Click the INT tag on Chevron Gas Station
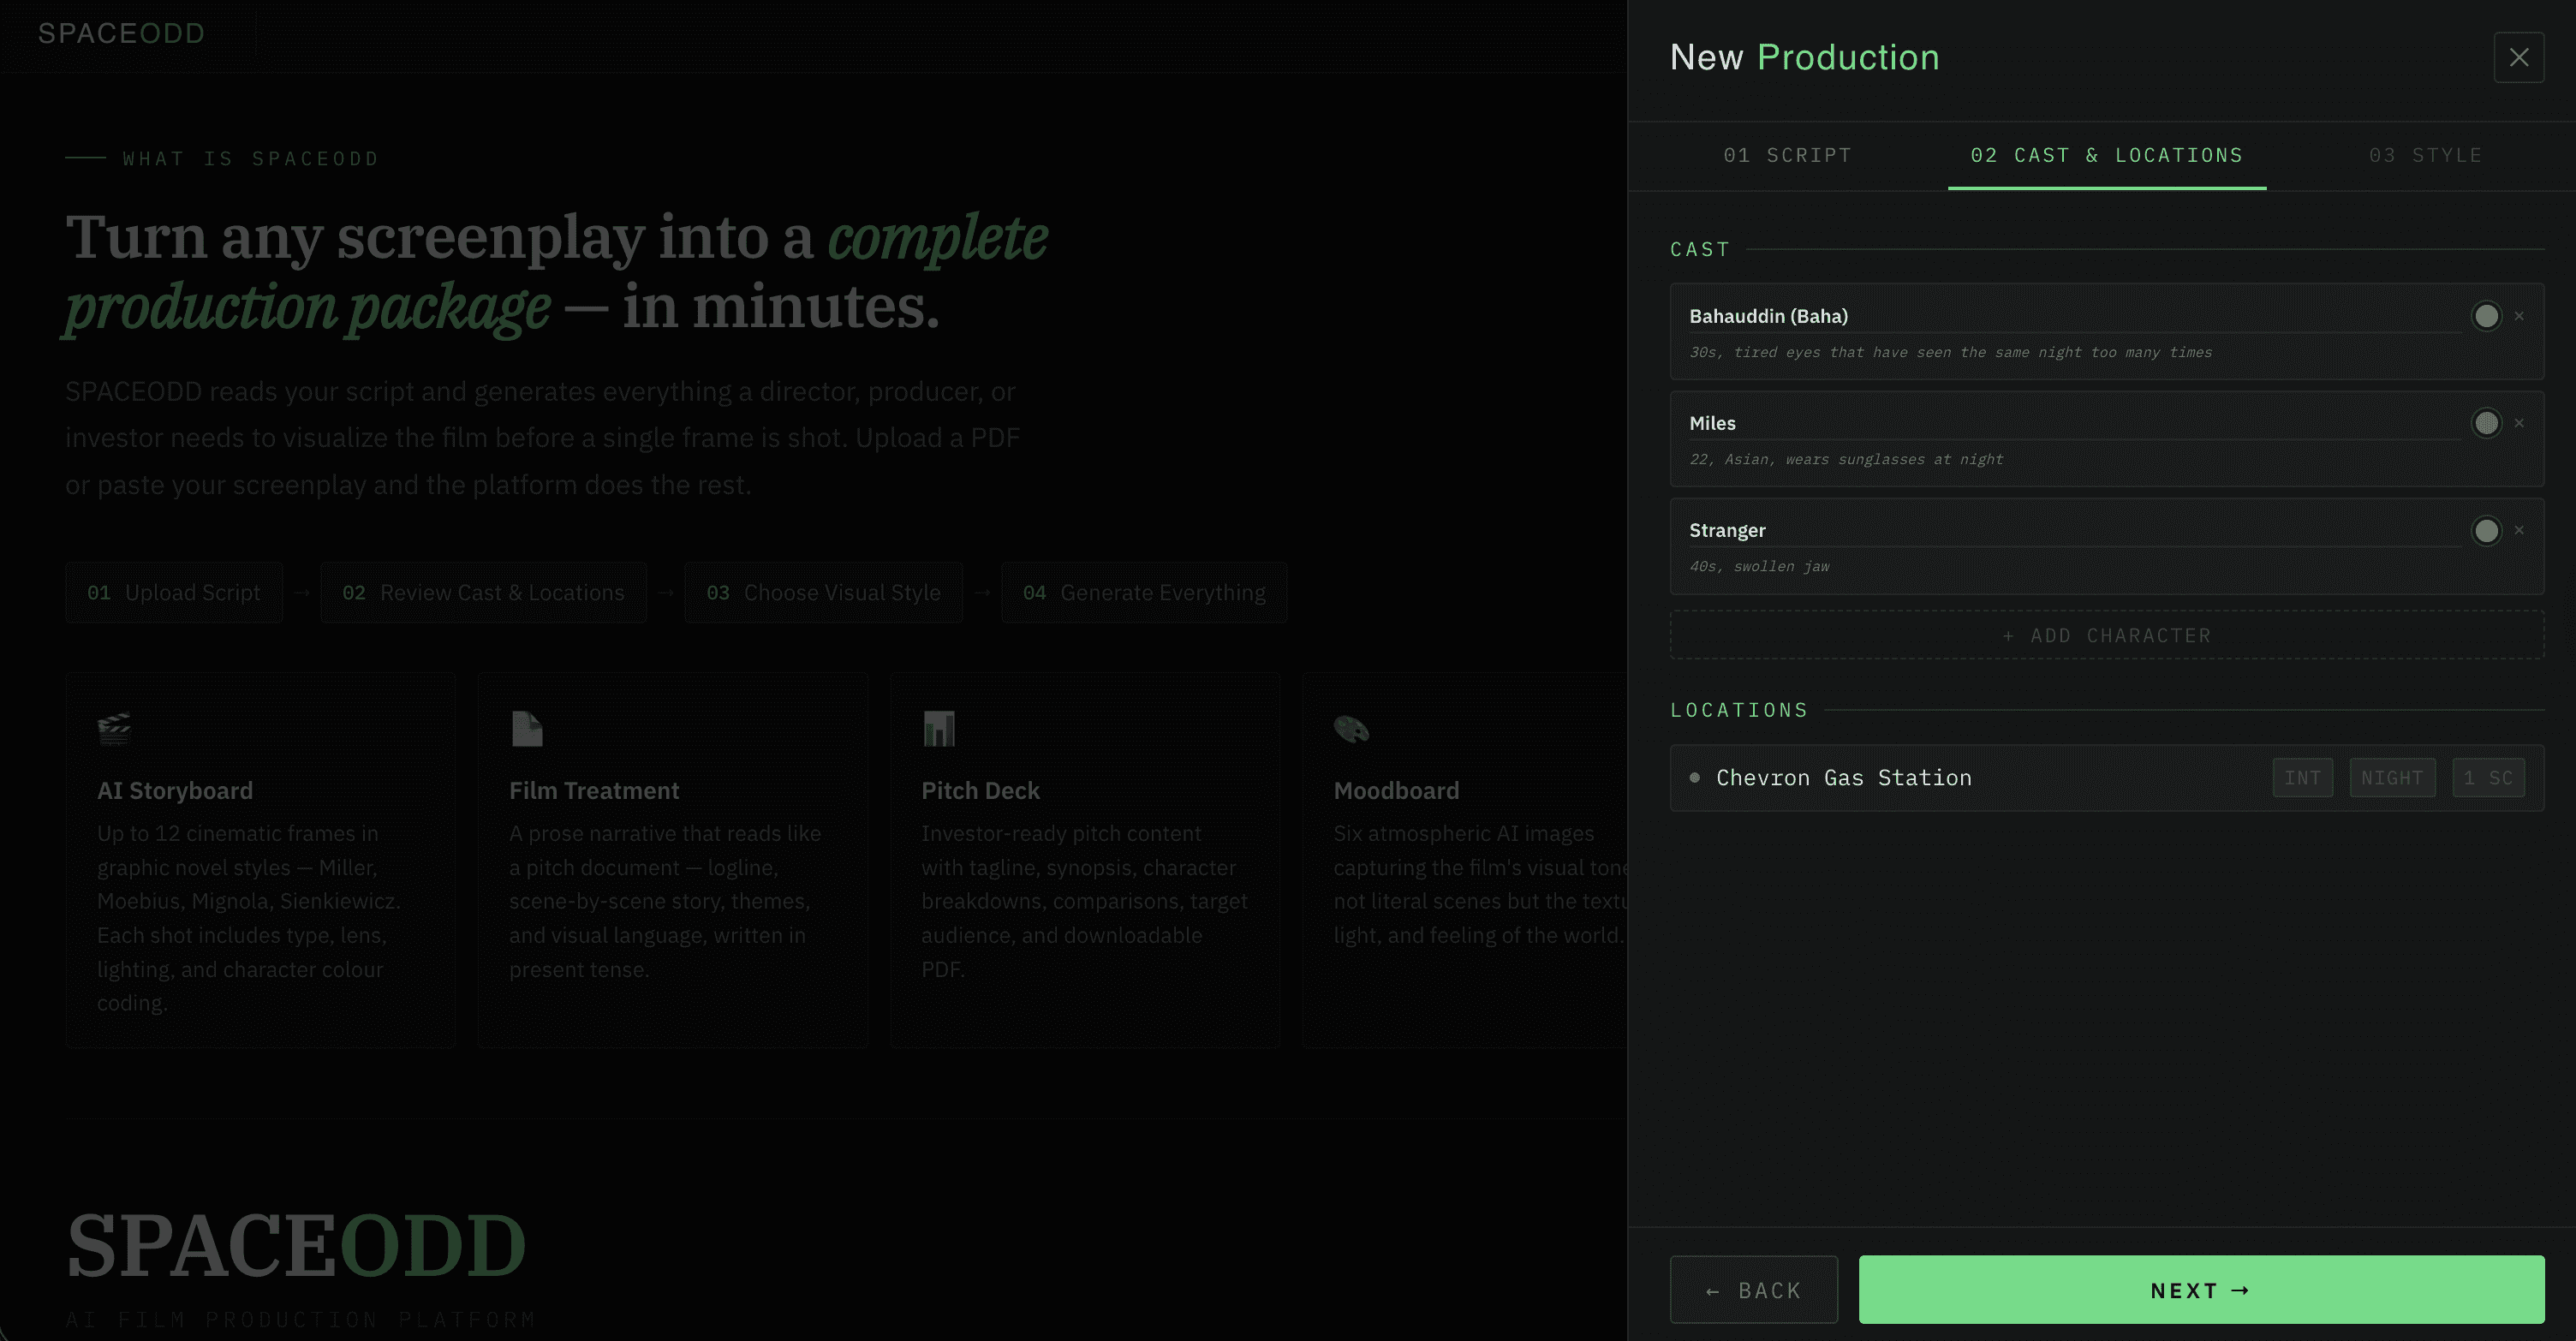This screenshot has height=1341, width=2576. point(2302,777)
